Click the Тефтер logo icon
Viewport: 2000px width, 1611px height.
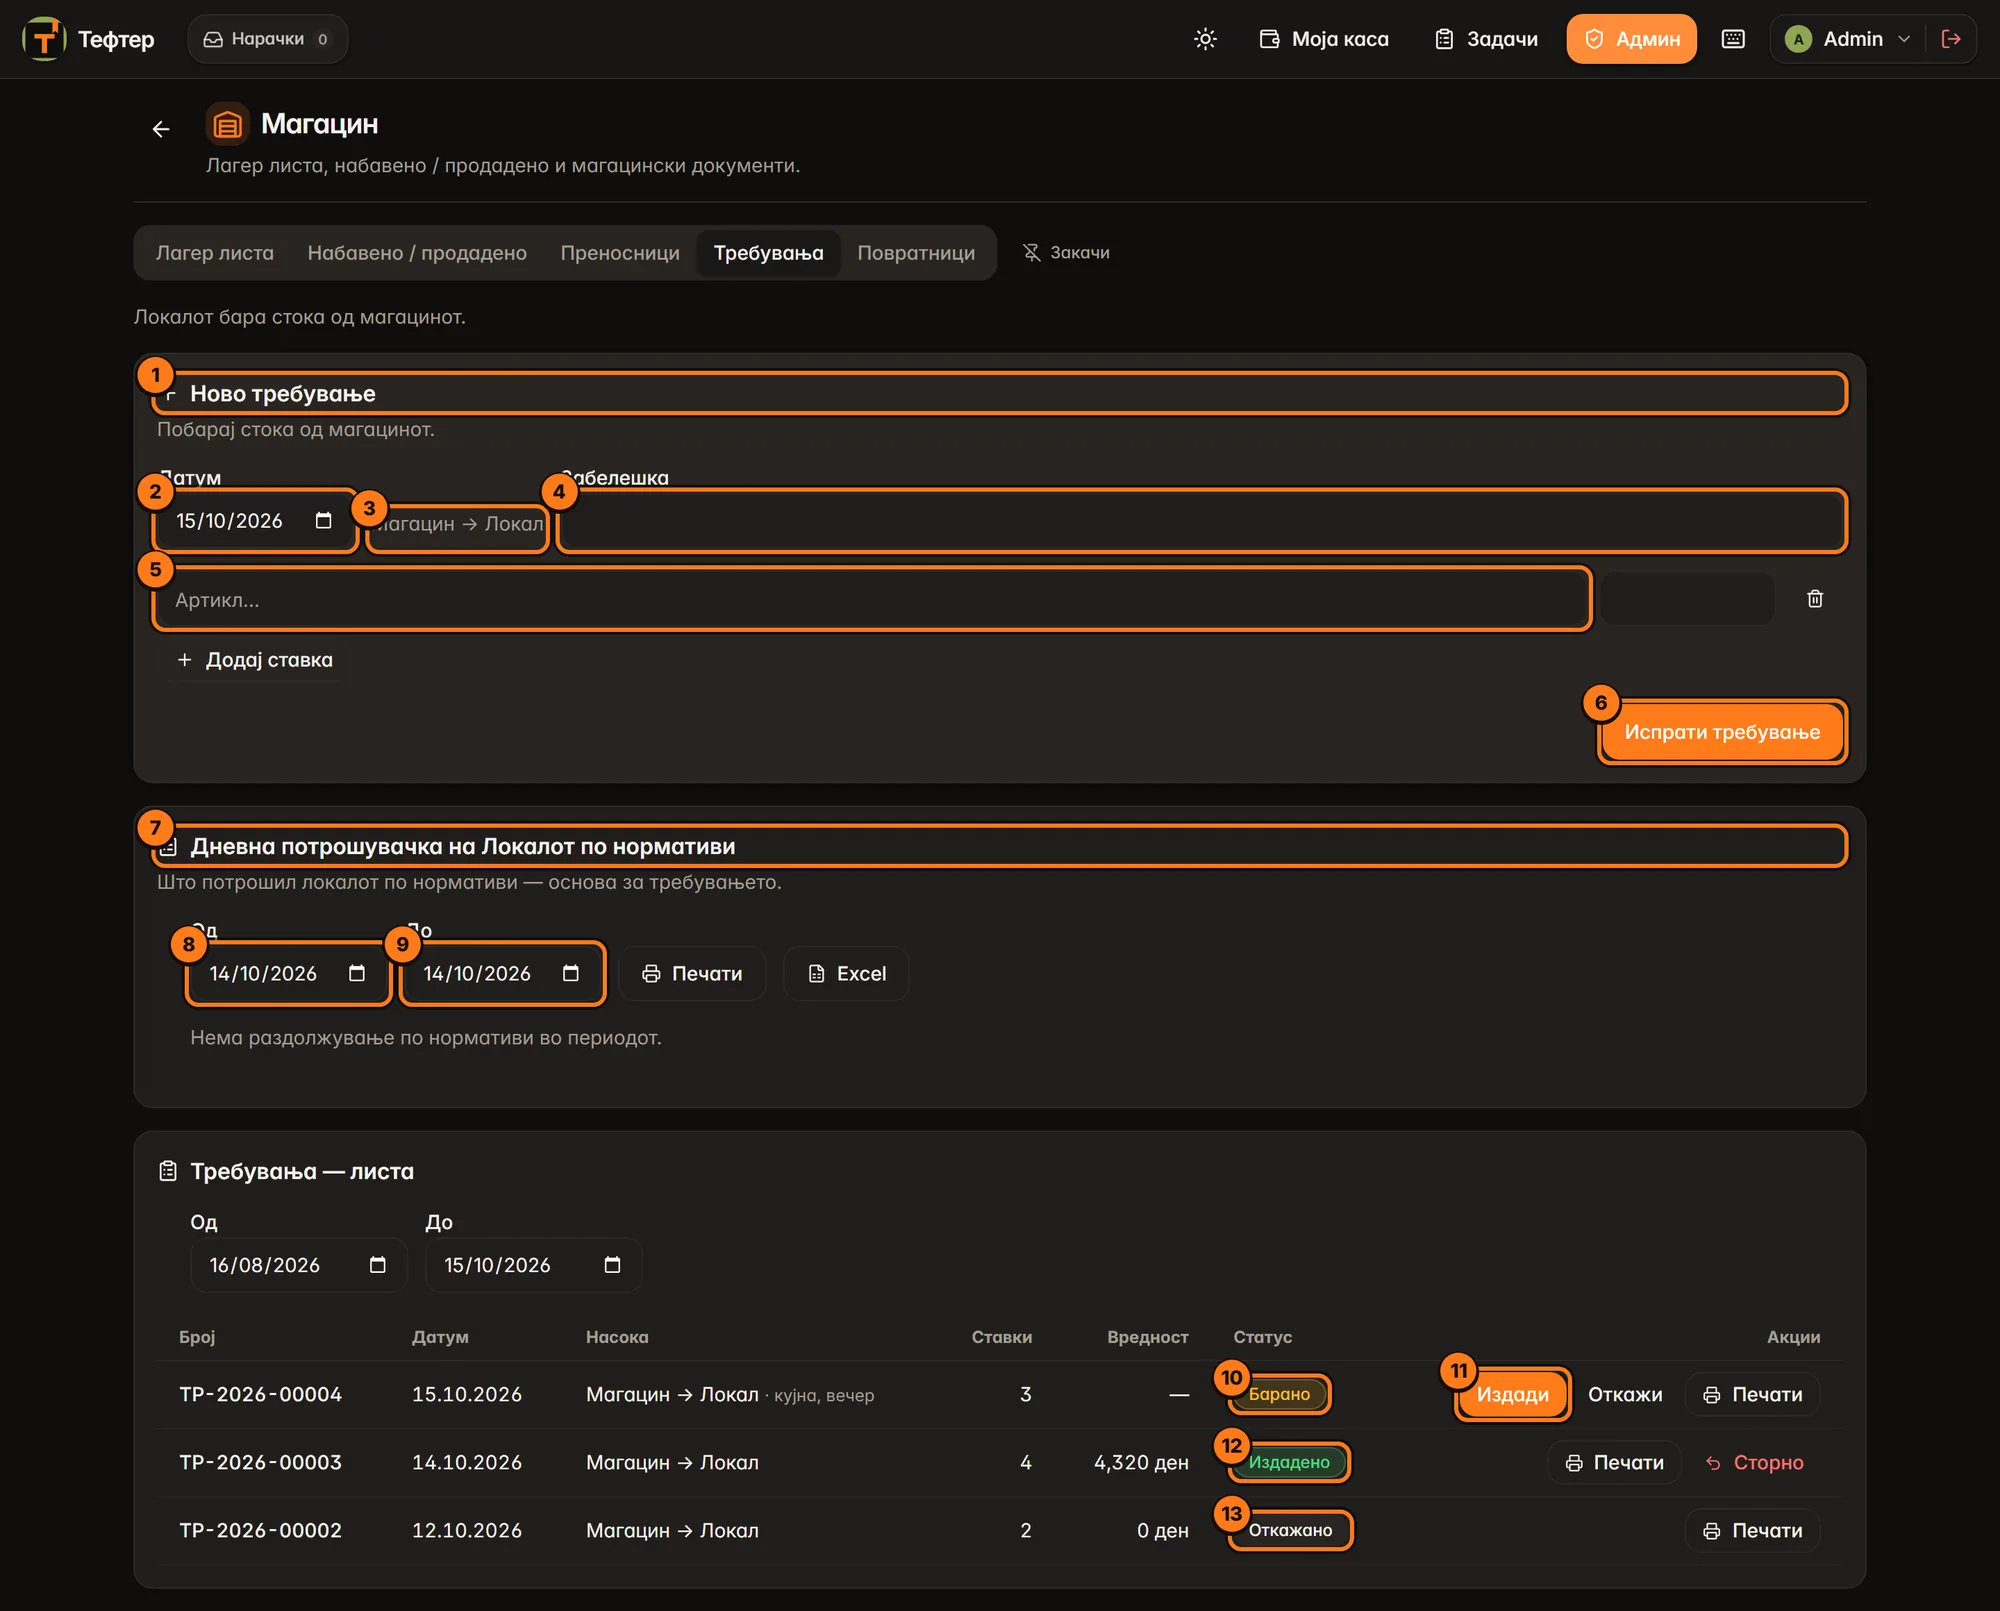[x=44, y=39]
